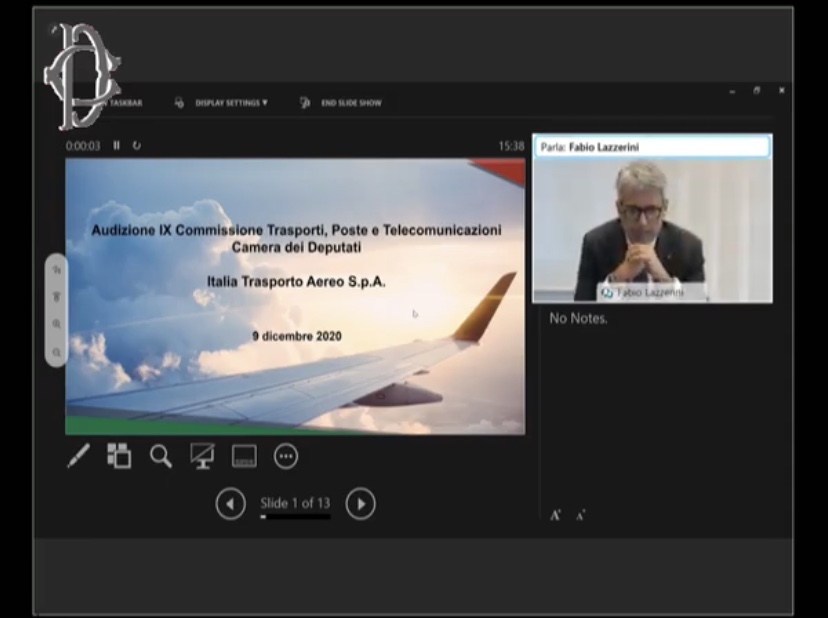
Task: Click the slide progress bar
Action: (x=295, y=518)
